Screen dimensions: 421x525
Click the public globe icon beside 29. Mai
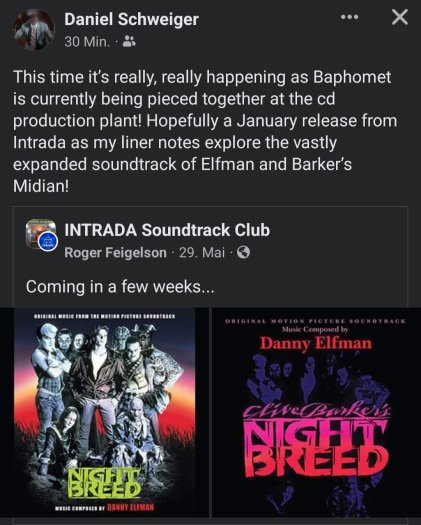(x=243, y=253)
